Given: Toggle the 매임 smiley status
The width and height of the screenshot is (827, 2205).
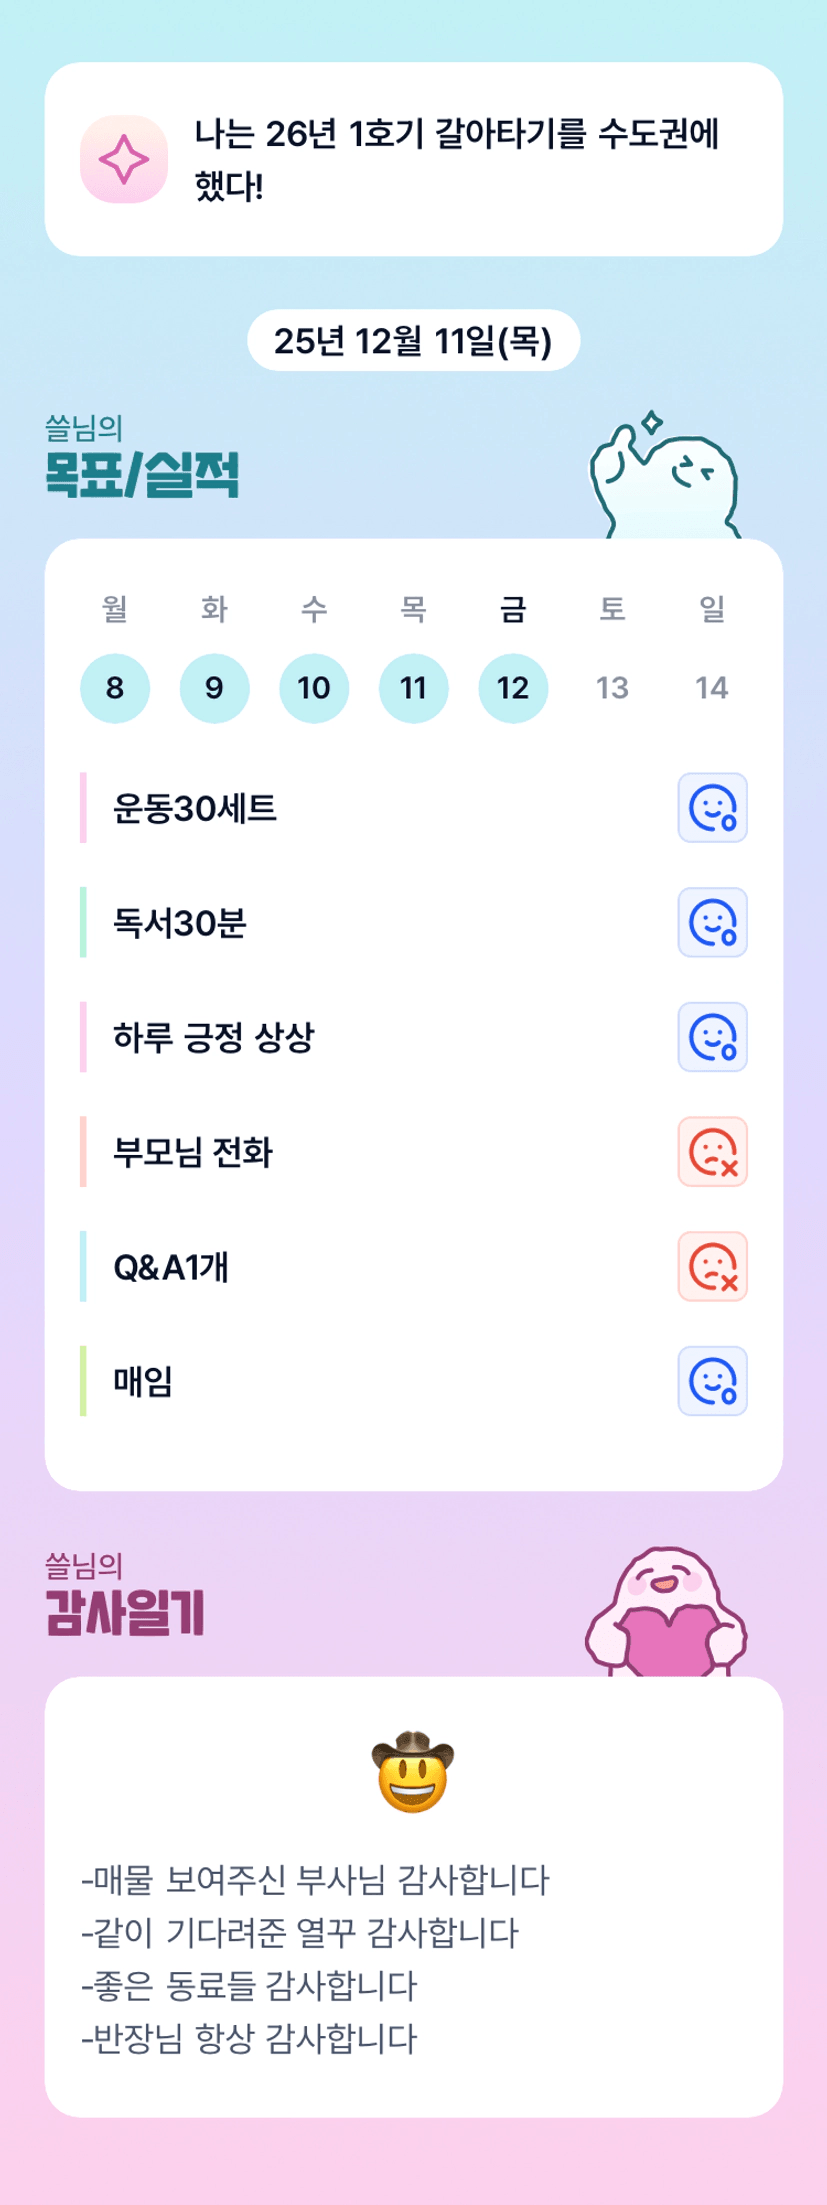Looking at the screenshot, I should [x=712, y=1381].
